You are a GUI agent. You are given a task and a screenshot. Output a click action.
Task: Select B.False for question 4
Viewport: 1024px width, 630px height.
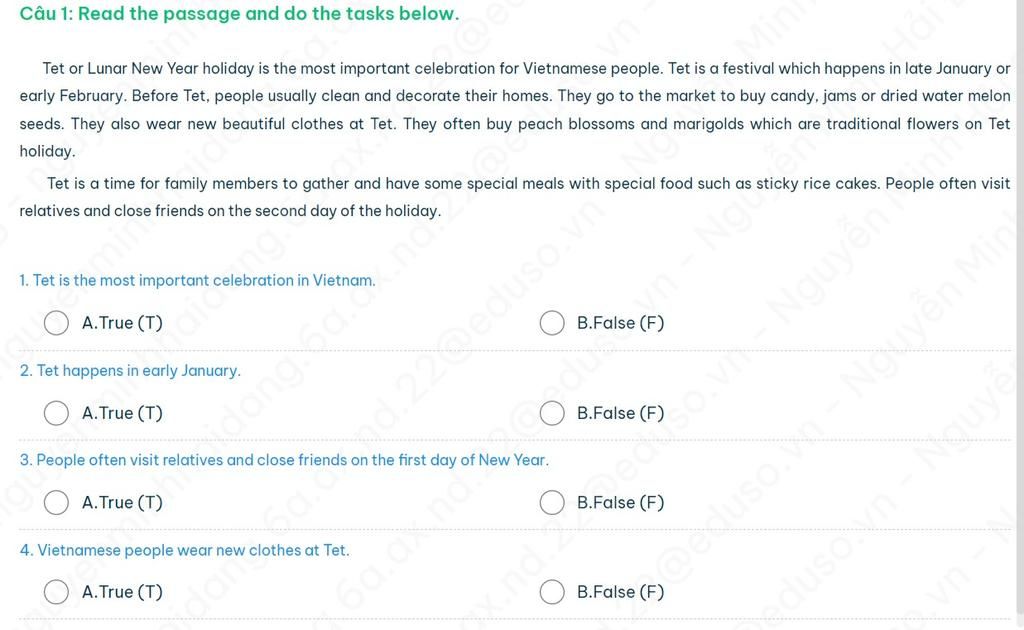click(x=552, y=592)
